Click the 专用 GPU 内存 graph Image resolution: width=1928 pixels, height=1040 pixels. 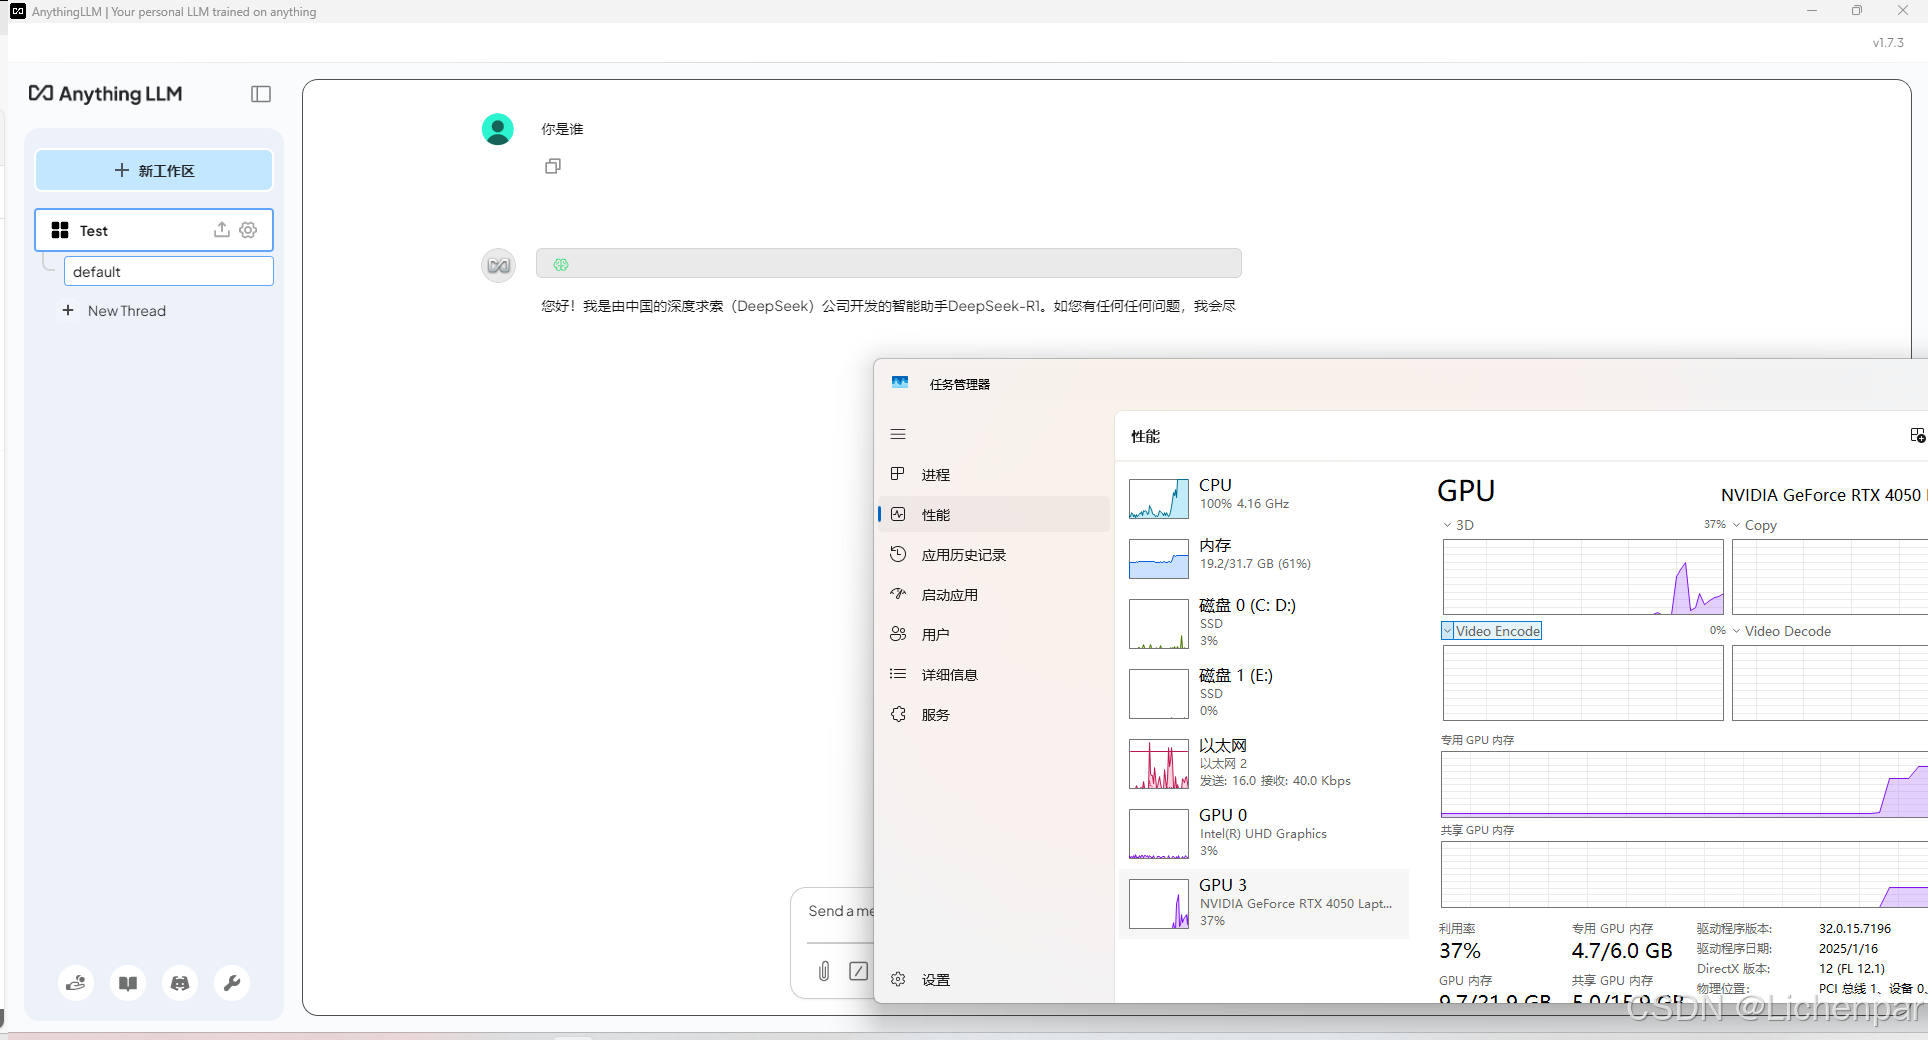click(1684, 784)
